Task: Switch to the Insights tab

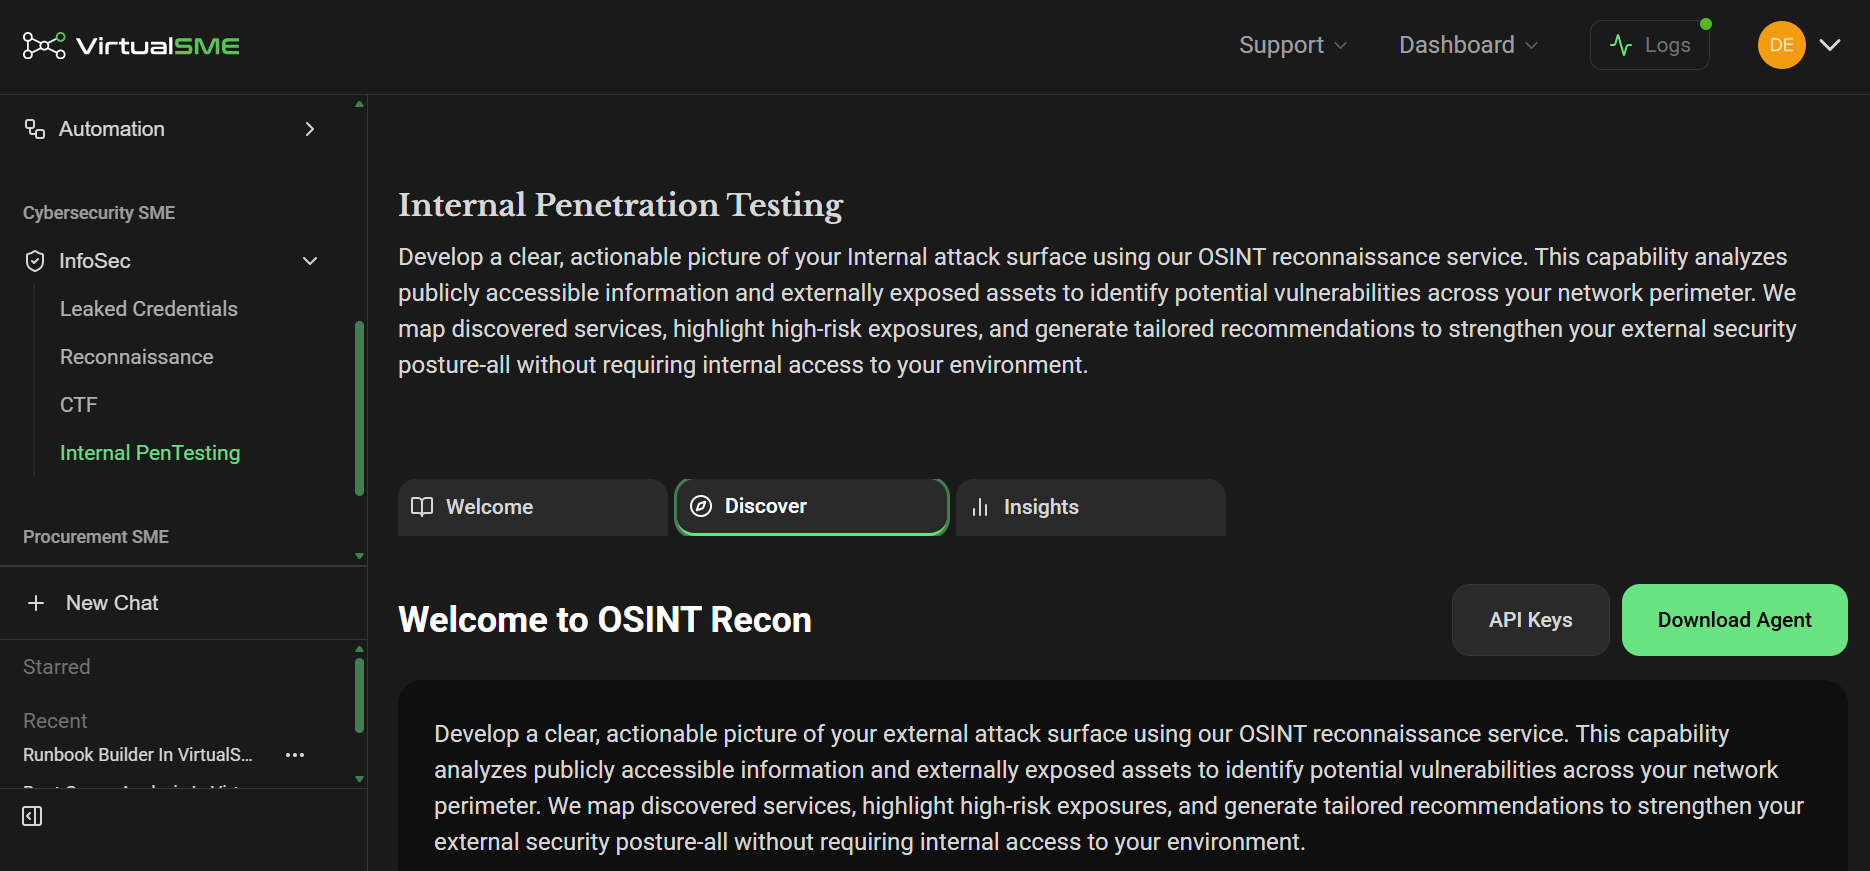Action: pos(1091,507)
